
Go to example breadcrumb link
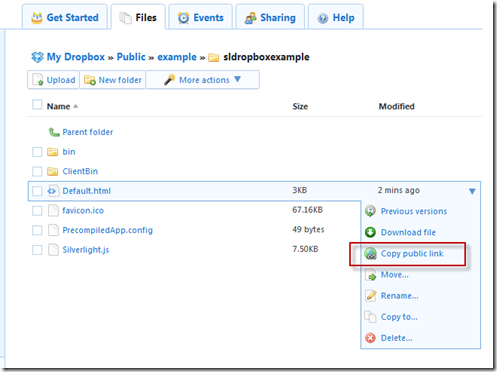tap(177, 57)
